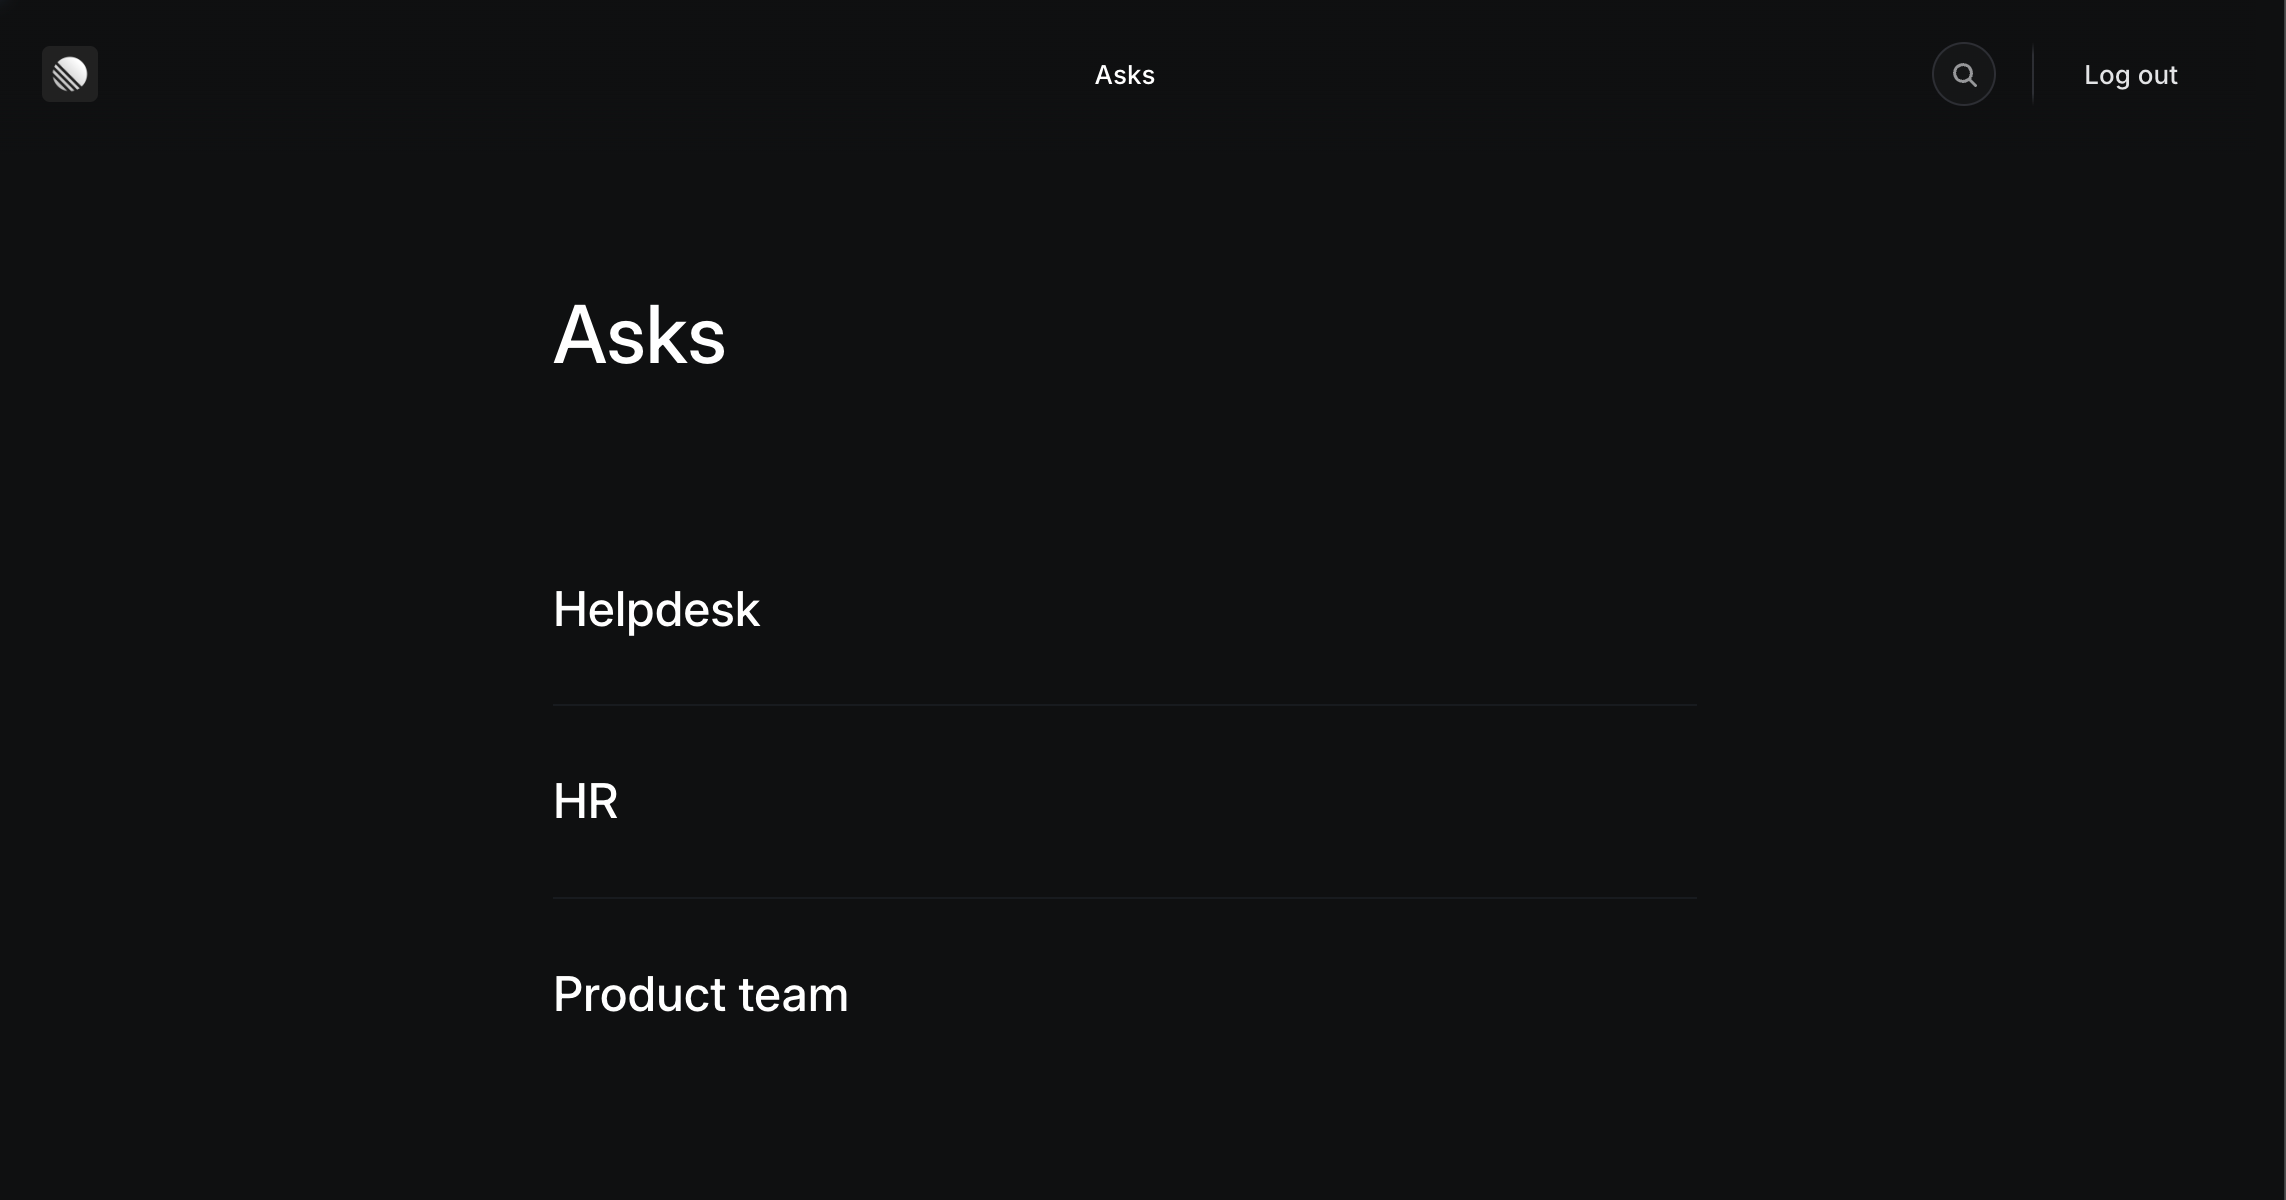Click the separator next to Log out
The width and height of the screenshot is (2286, 1200).
coord(2032,73)
